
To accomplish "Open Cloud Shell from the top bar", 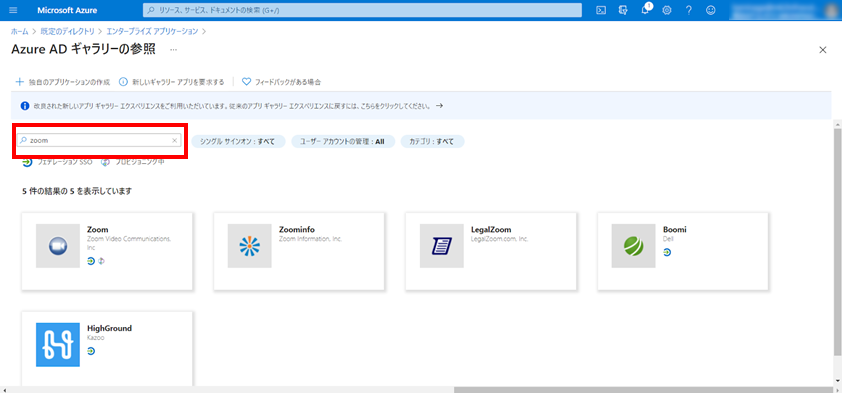I will click(x=602, y=10).
